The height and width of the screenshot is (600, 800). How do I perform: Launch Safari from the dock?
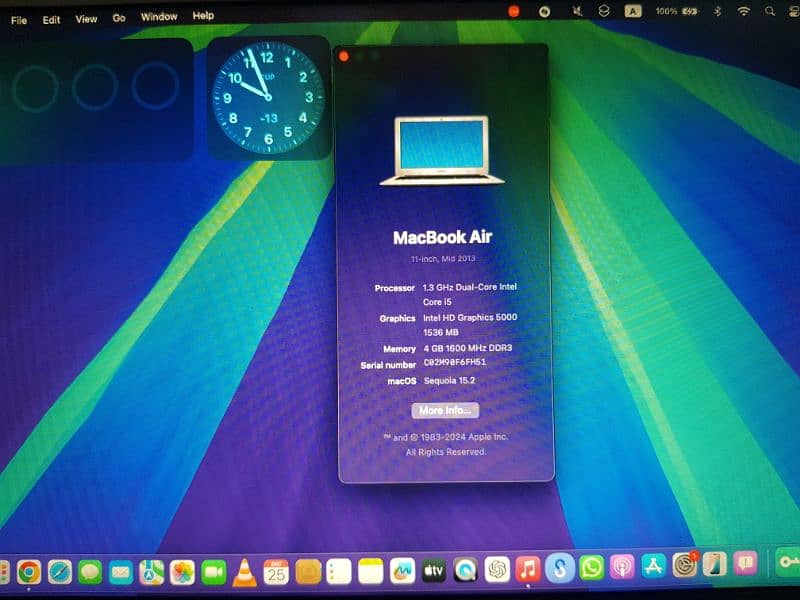click(60, 571)
